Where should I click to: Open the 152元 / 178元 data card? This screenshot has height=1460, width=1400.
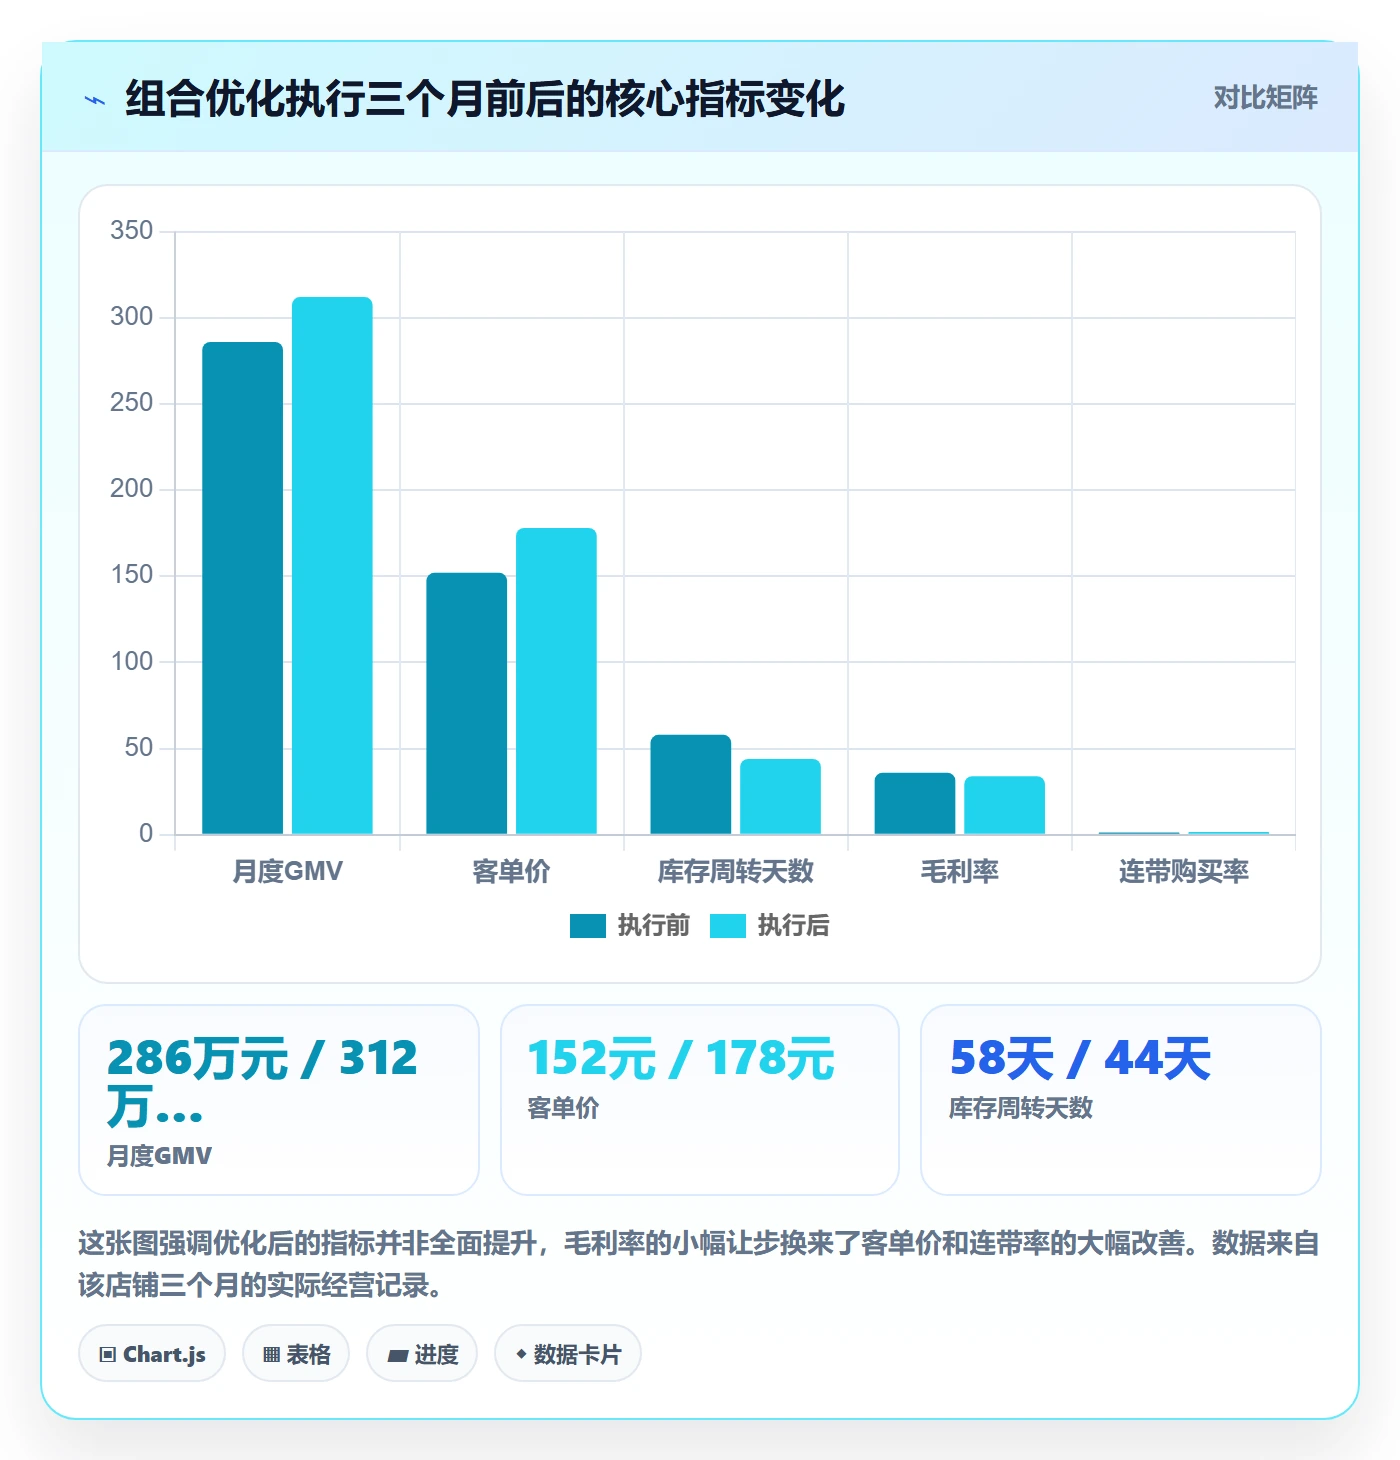pos(700,1100)
